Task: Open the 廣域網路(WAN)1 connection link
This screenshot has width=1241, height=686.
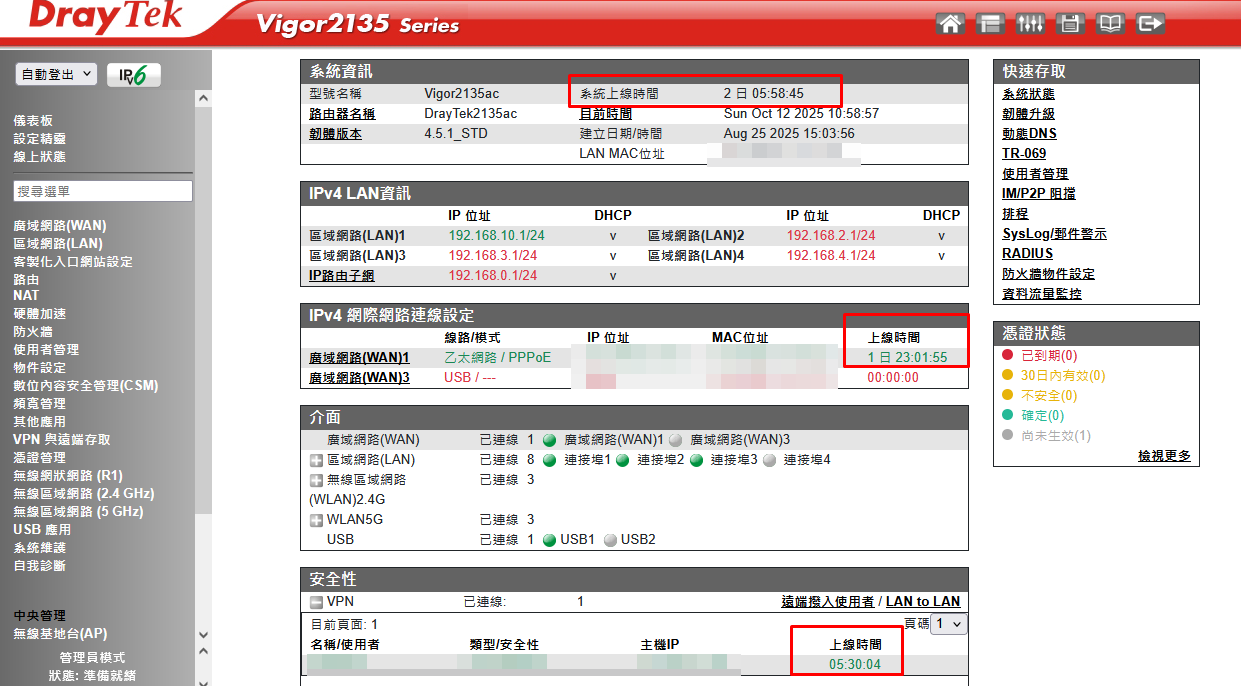Action: 359,357
